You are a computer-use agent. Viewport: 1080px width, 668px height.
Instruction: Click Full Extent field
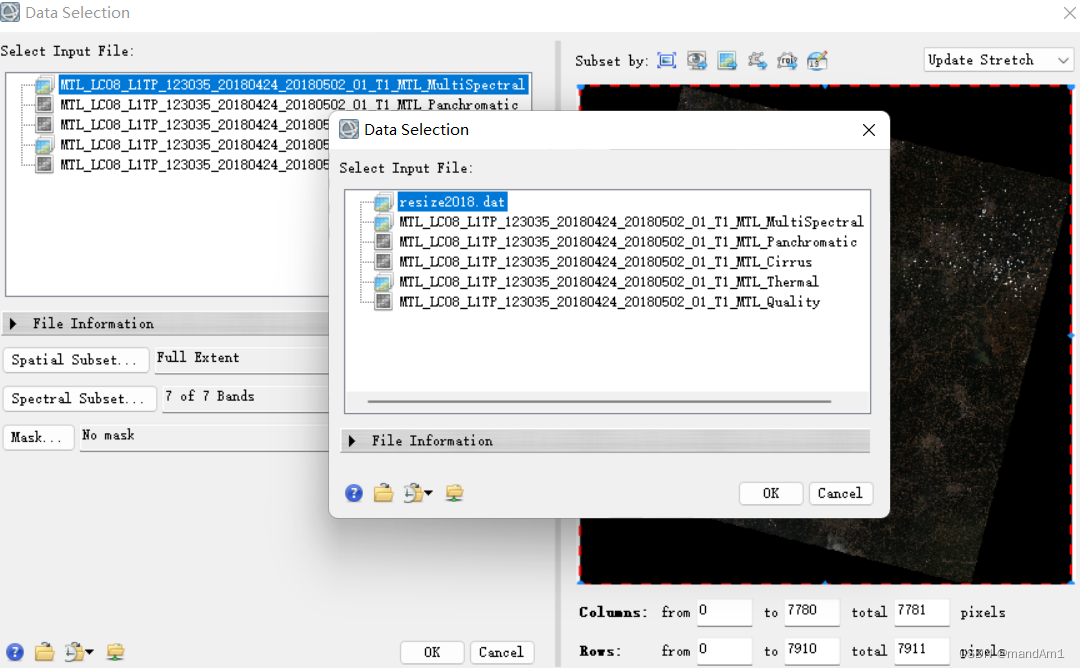coord(242,359)
